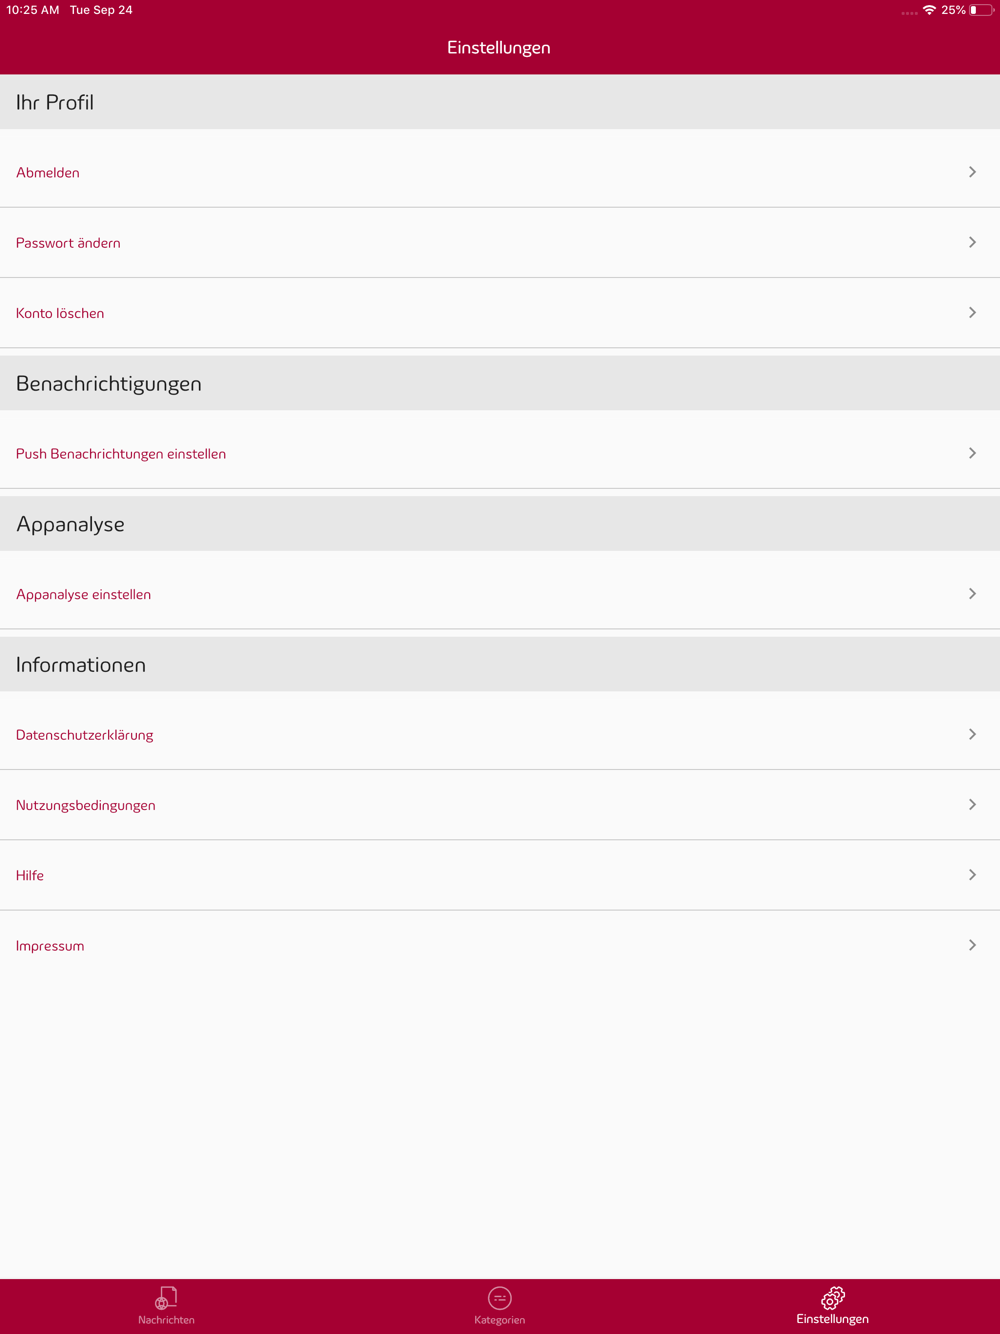Tap the battery indicator icon
This screenshot has height=1334, width=1000.
coord(981,10)
